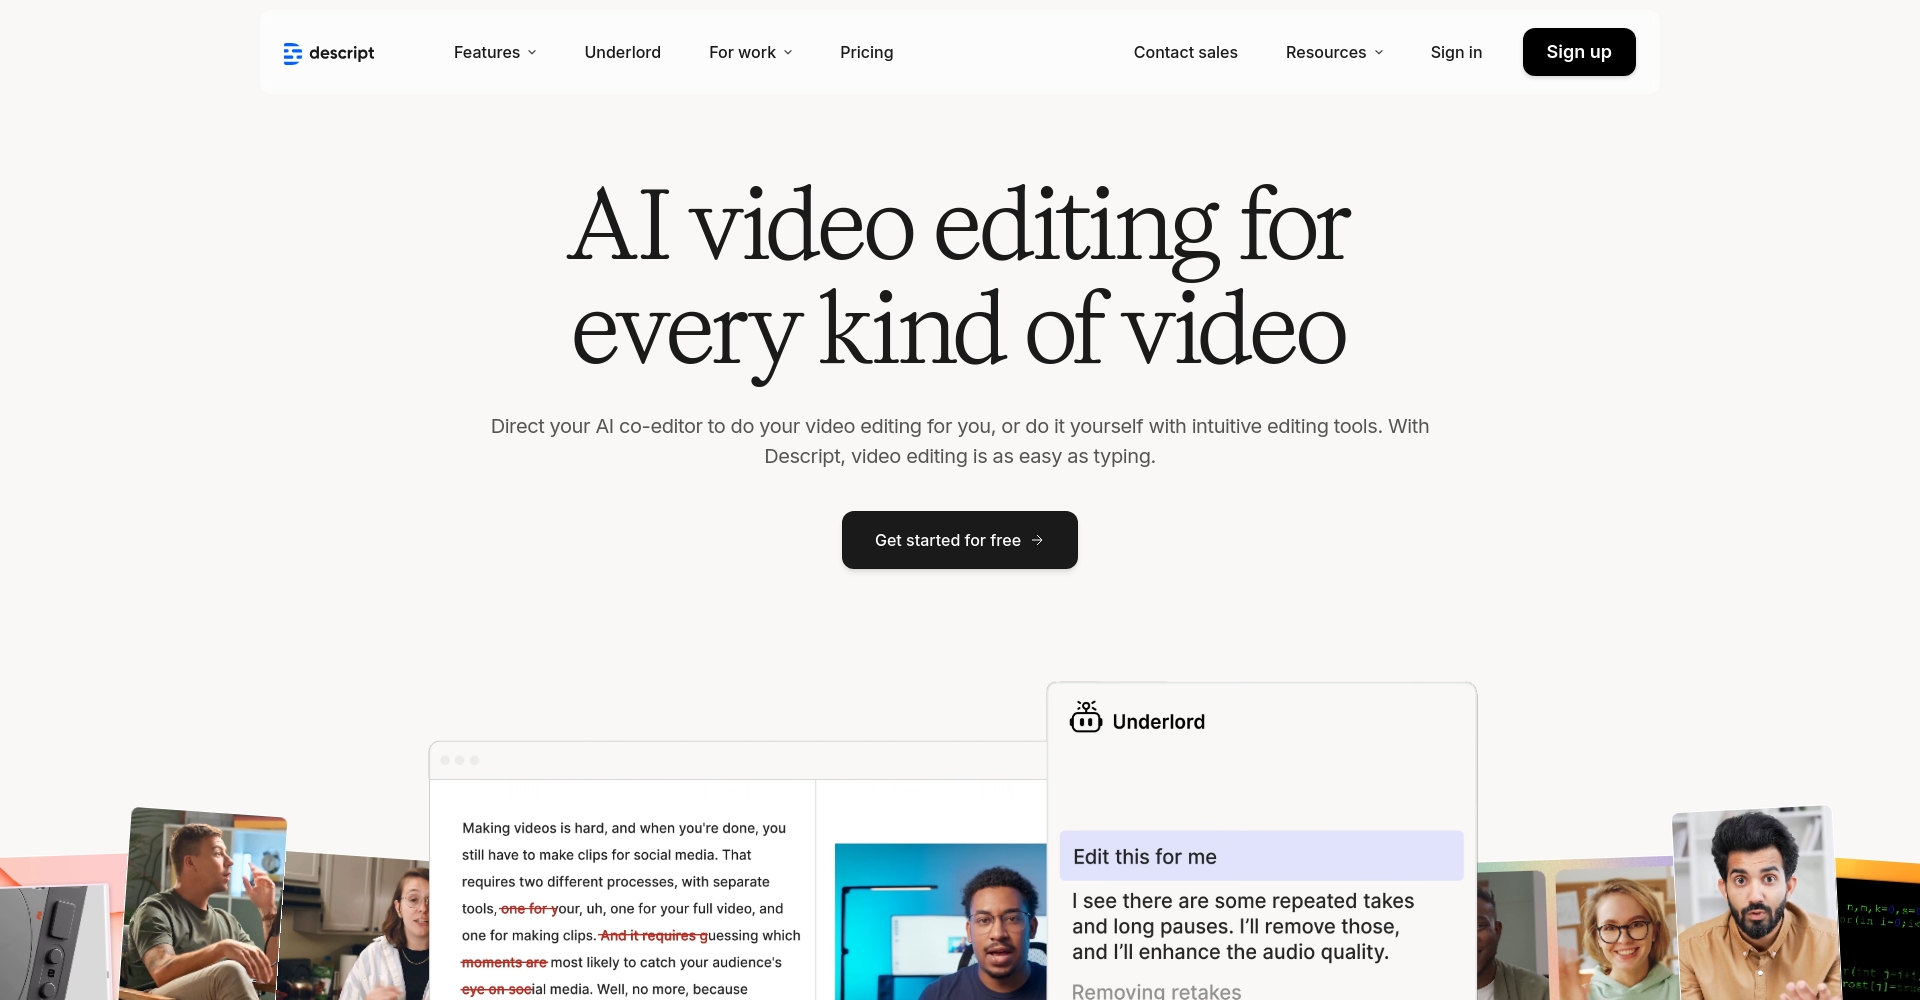
Task: Expand the Resources dropdown chevron
Action: point(1379,52)
